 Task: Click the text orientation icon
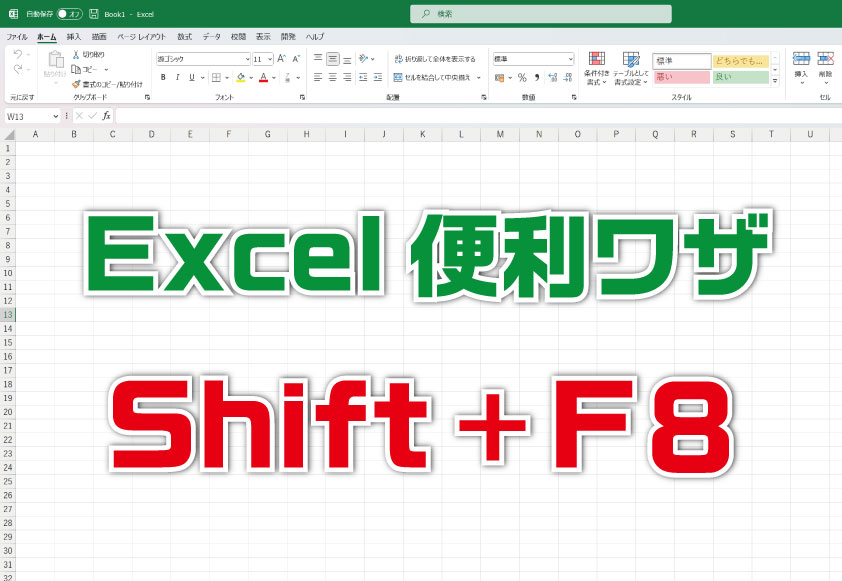[x=364, y=59]
